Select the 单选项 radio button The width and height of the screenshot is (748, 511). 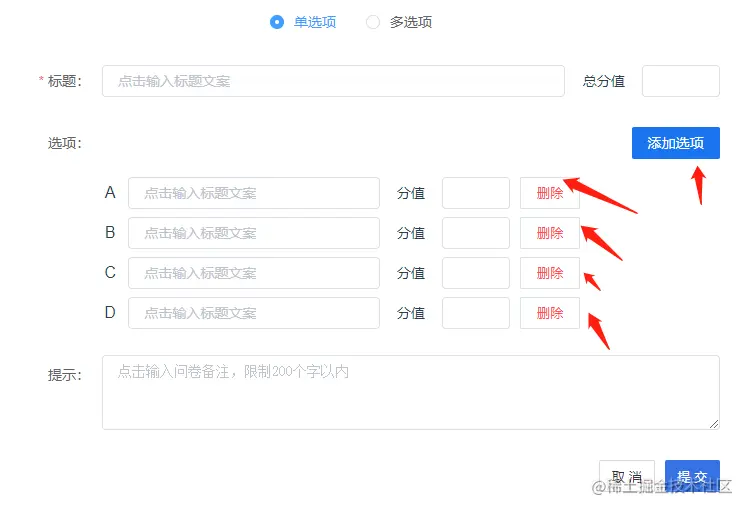pyautogui.click(x=277, y=22)
